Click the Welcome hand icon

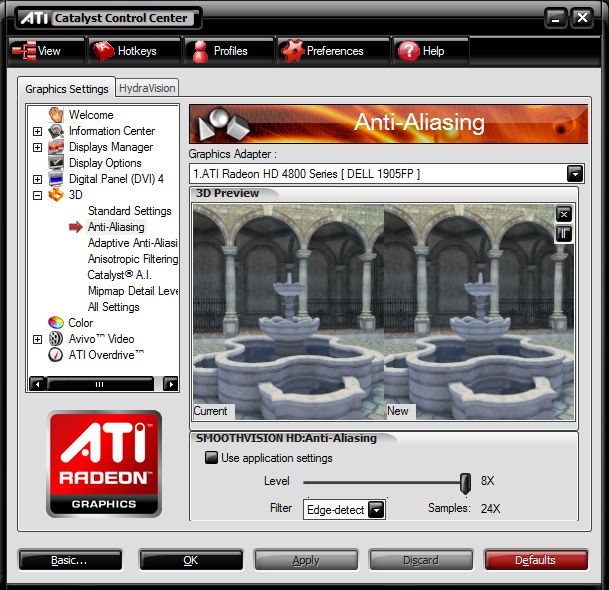pos(56,115)
